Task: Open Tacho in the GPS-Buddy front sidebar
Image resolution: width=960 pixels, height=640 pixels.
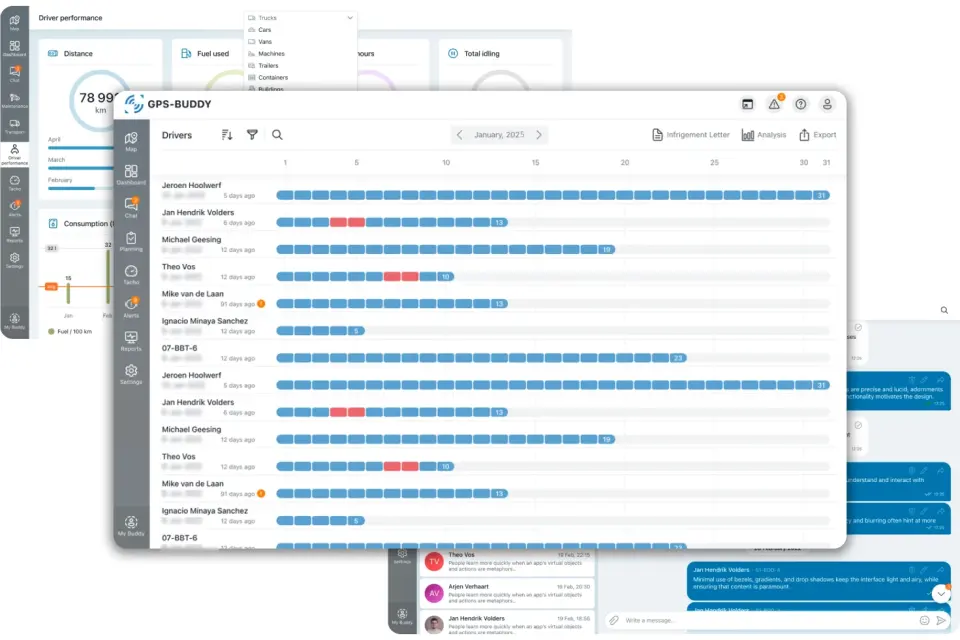Action: pyautogui.click(x=131, y=274)
